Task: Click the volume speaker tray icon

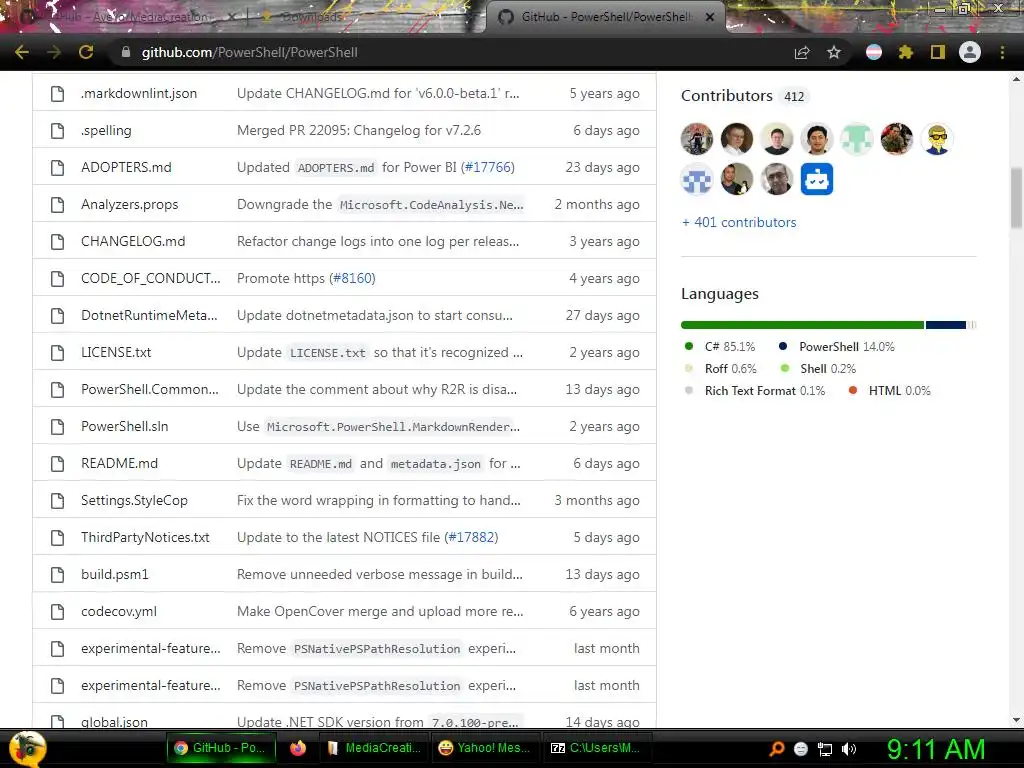Action: coord(849,749)
